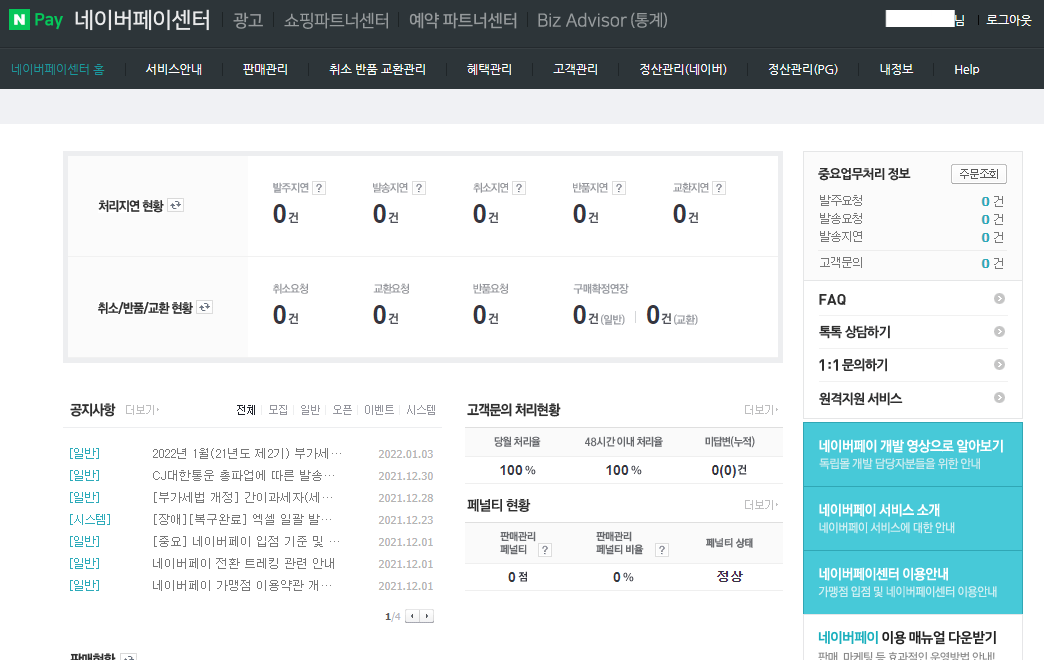This screenshot has height=660, width=1044.
Task: Open help tooltip for 취소지연
Action: [519, 188]
